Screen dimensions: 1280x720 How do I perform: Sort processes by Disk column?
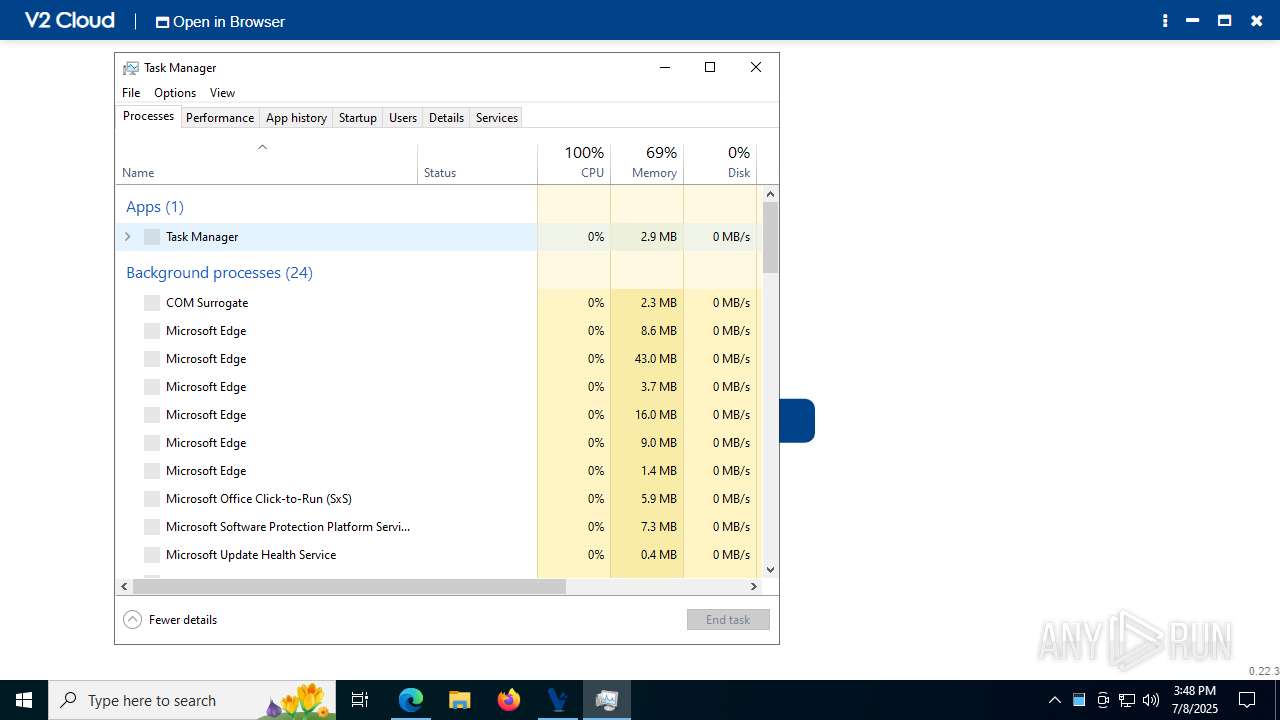click(x=720, y=164)
